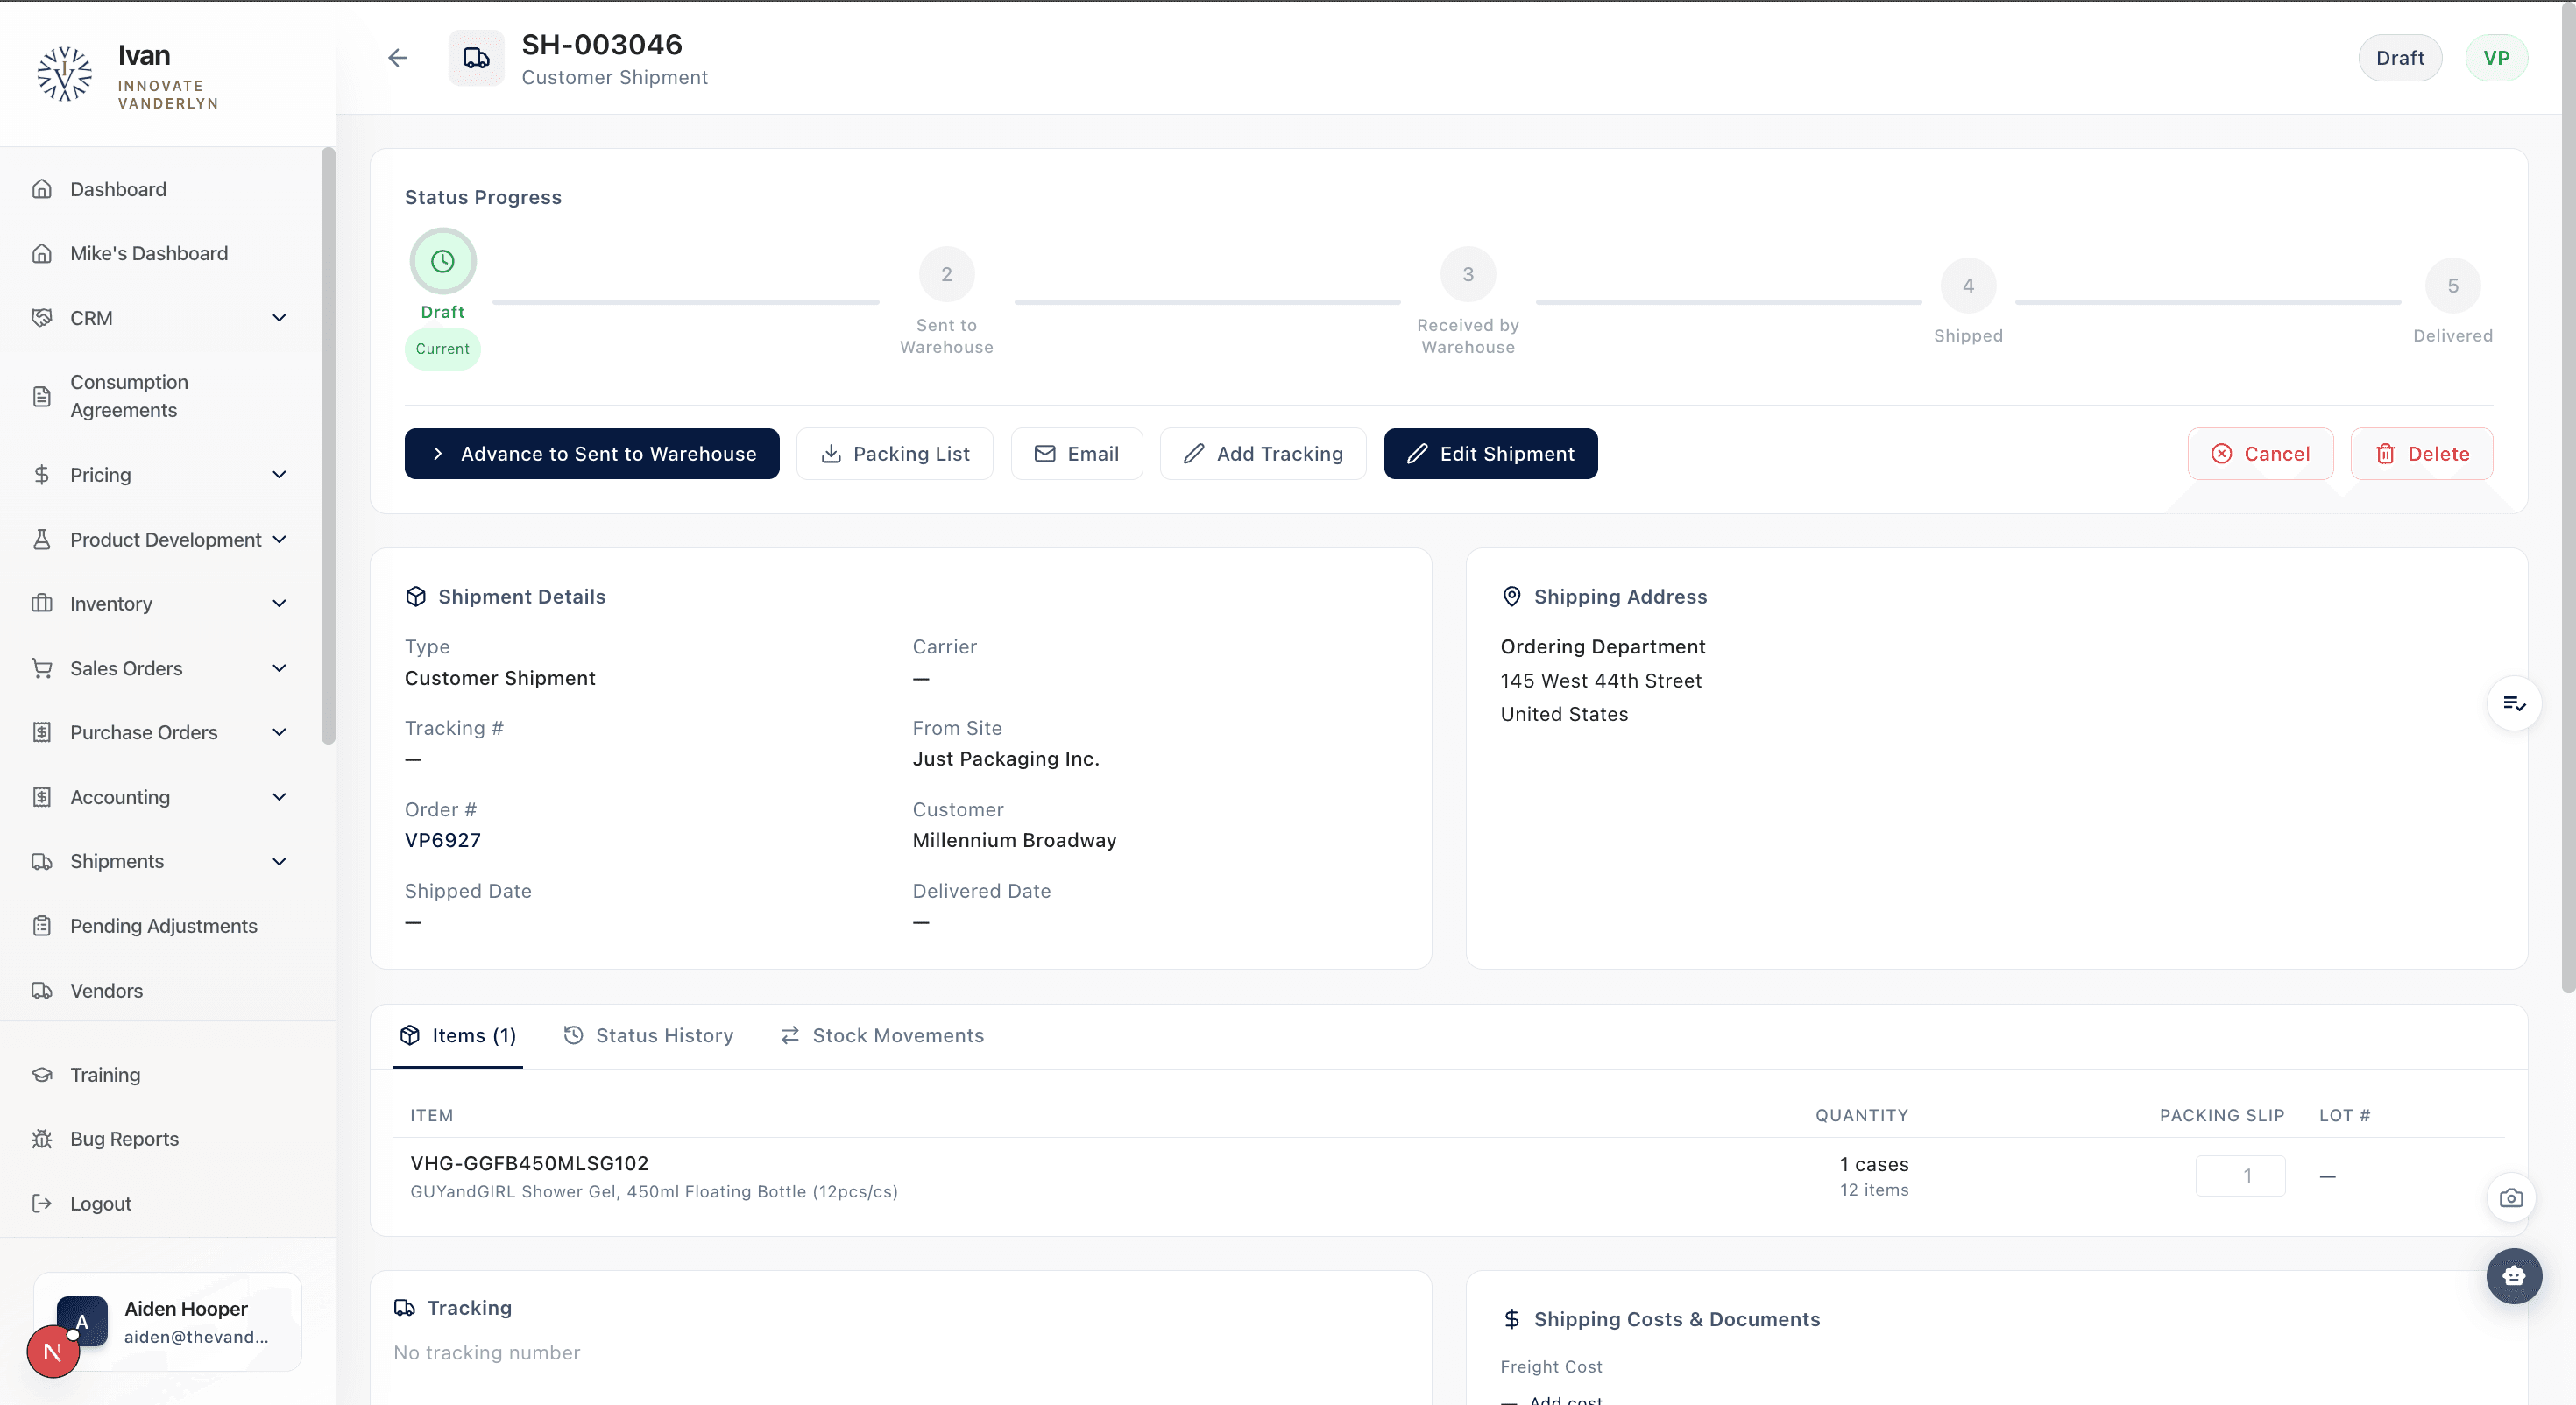The height and width of the screenshot is (1405, 2576).
Task: Download the Packing List
Action: [x=895, y=454]
